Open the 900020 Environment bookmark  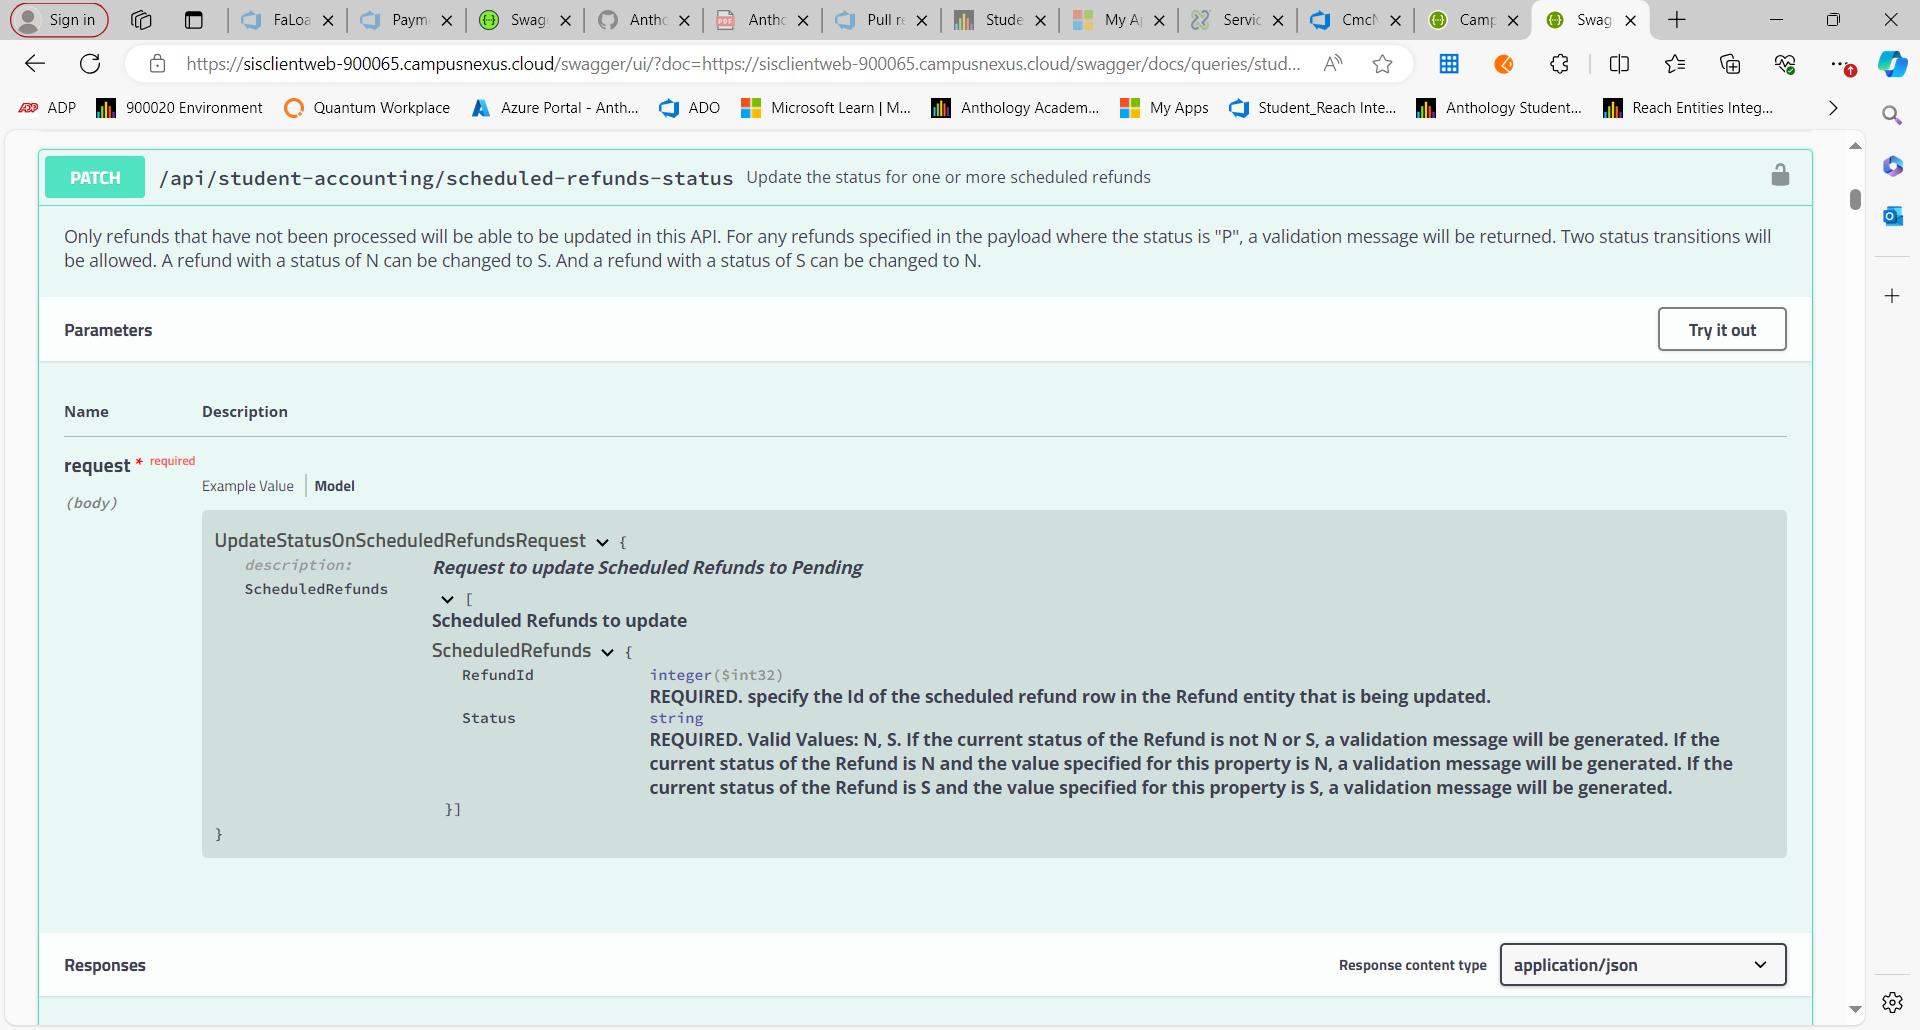[179, 108]
